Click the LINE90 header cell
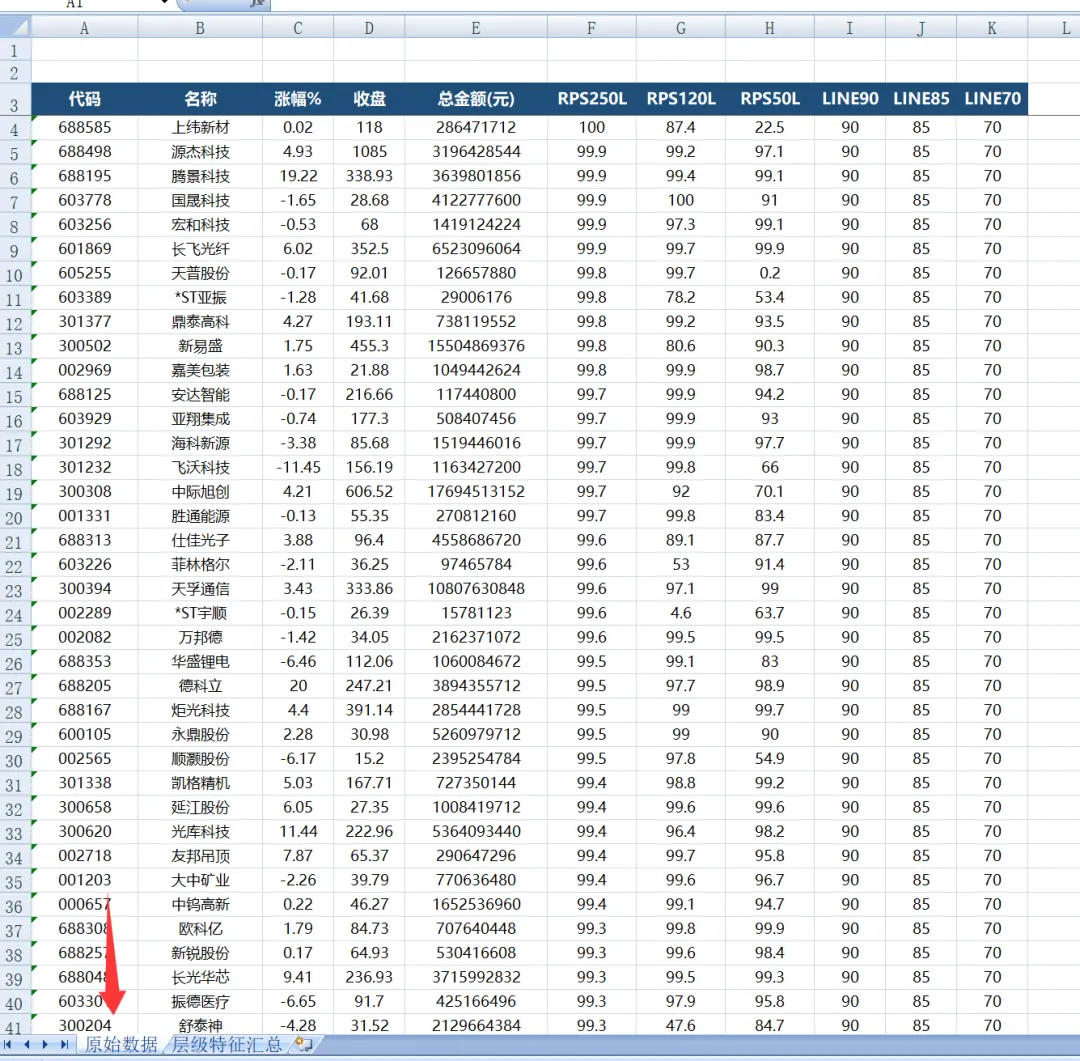 [x=850, y=99]
